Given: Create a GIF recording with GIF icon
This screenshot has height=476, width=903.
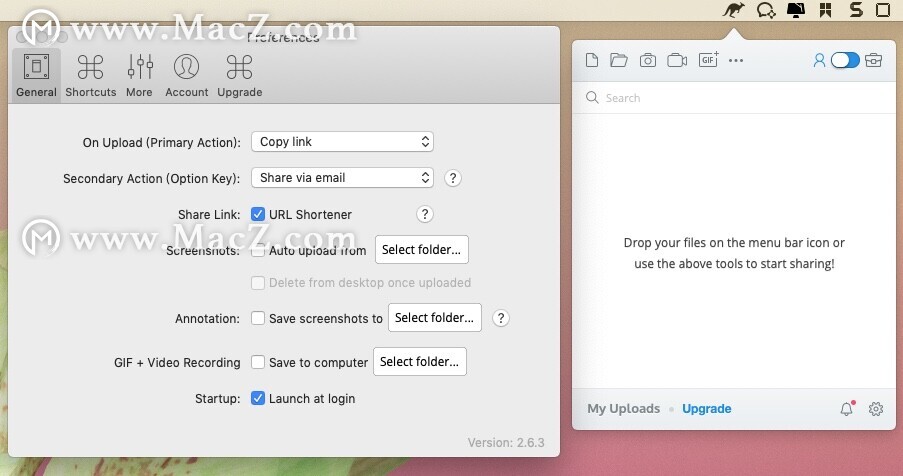Looking at the screenshot, I should tap(708, 59).
